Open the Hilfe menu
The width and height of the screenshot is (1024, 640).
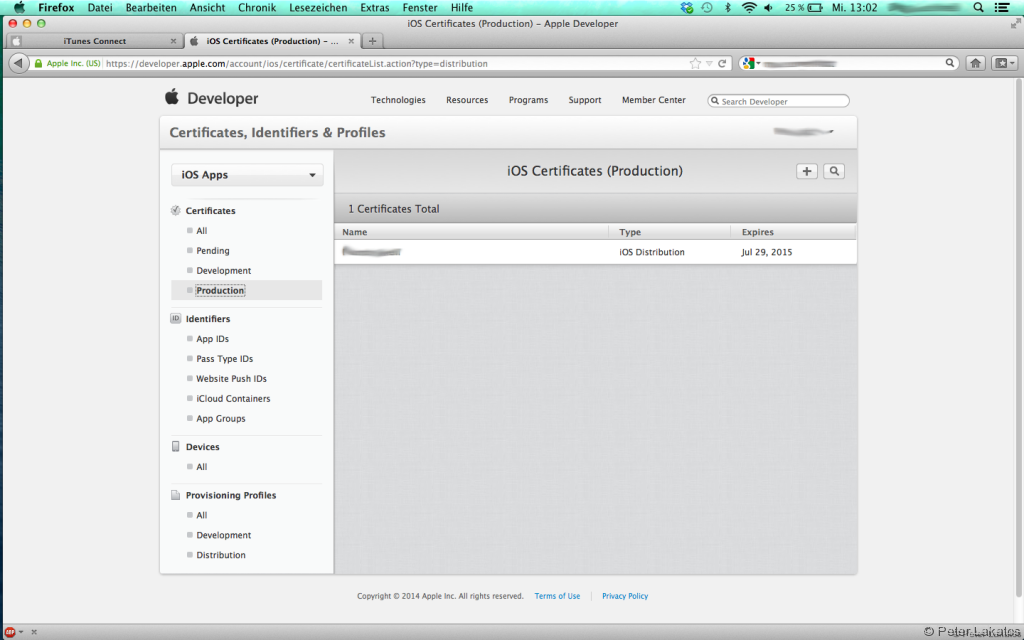pyautogui.click(x=462, y=8)
